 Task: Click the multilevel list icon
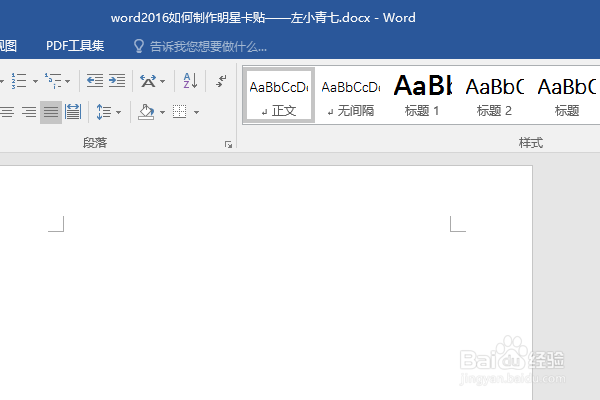pyautogui.click(x=53, y=81)
